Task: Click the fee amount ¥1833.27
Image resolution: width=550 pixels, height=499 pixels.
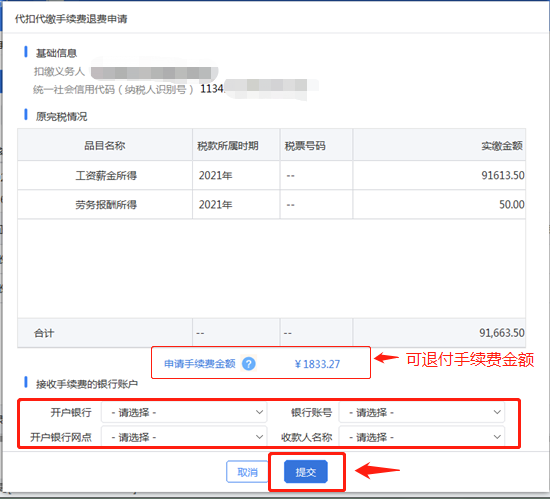Action: tap(317, 364)
